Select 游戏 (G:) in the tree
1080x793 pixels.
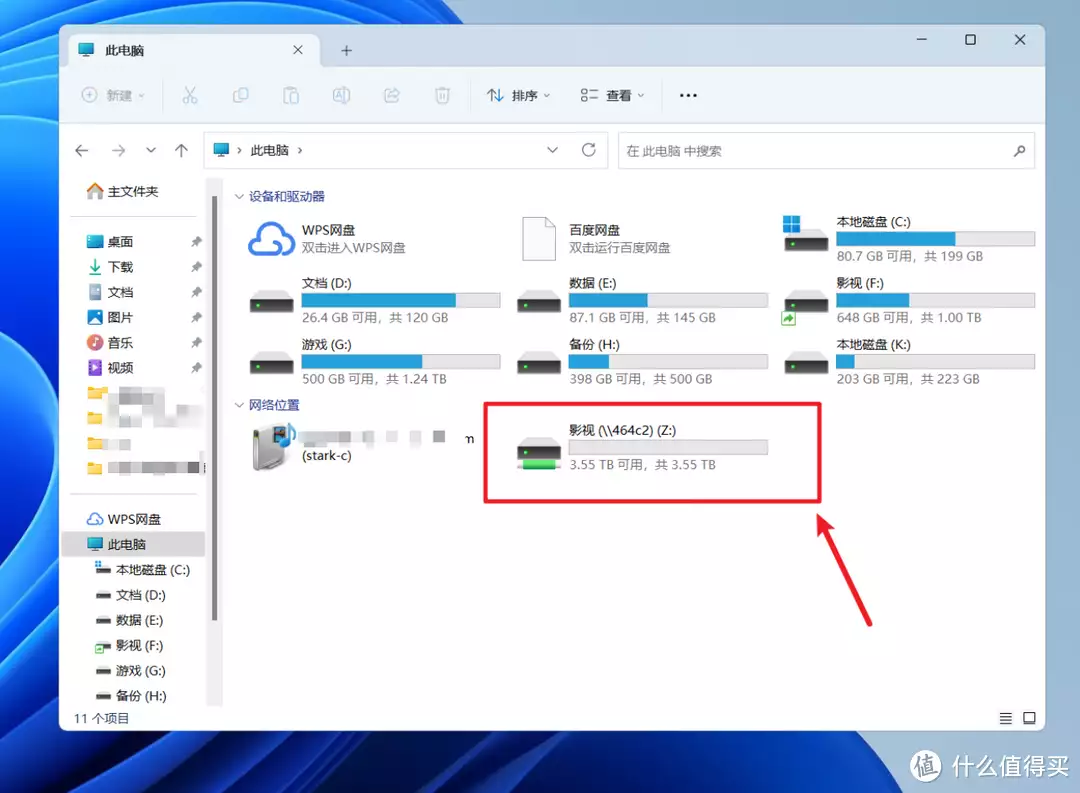click(x=131, y=670)
